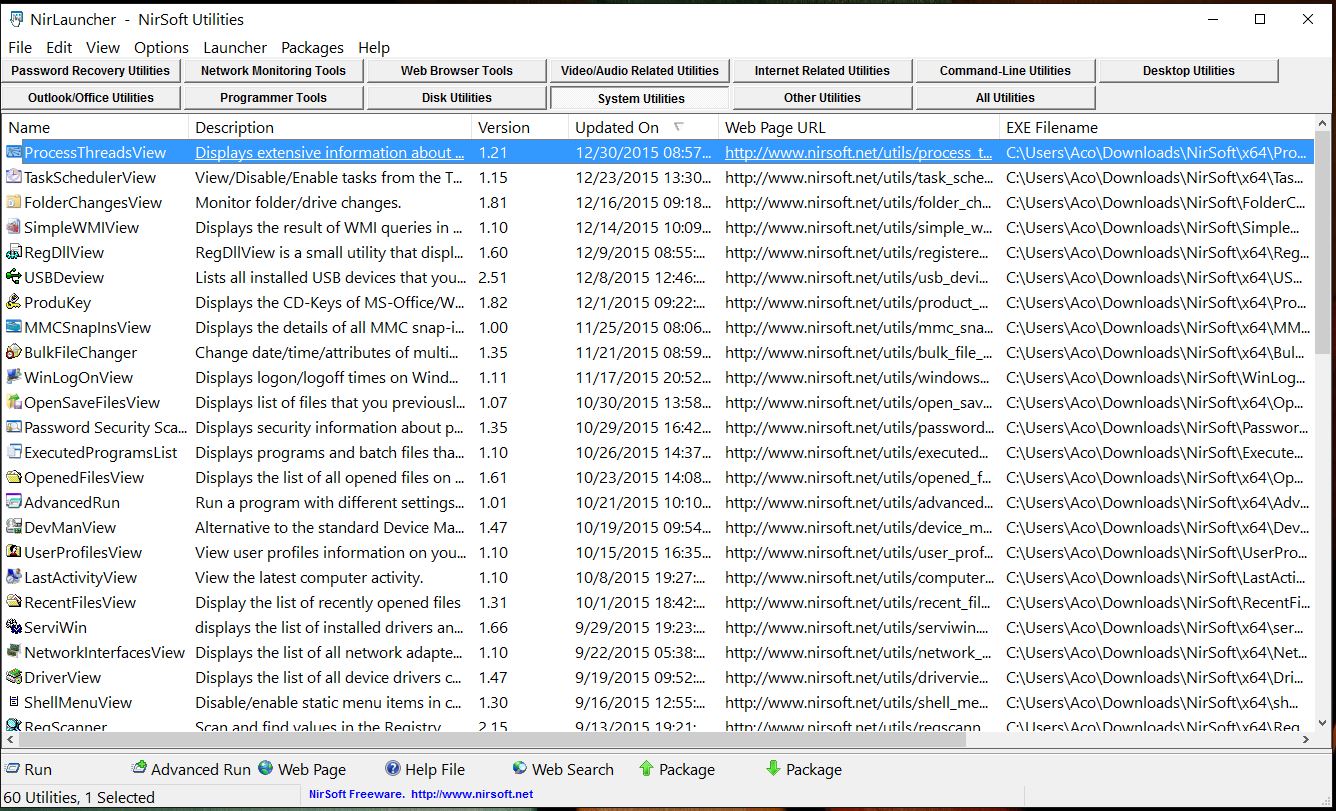The height and width of the screenshot is (811, 1336).
Task: Click the ServiWin utility icon
Action: click(14, 627)
